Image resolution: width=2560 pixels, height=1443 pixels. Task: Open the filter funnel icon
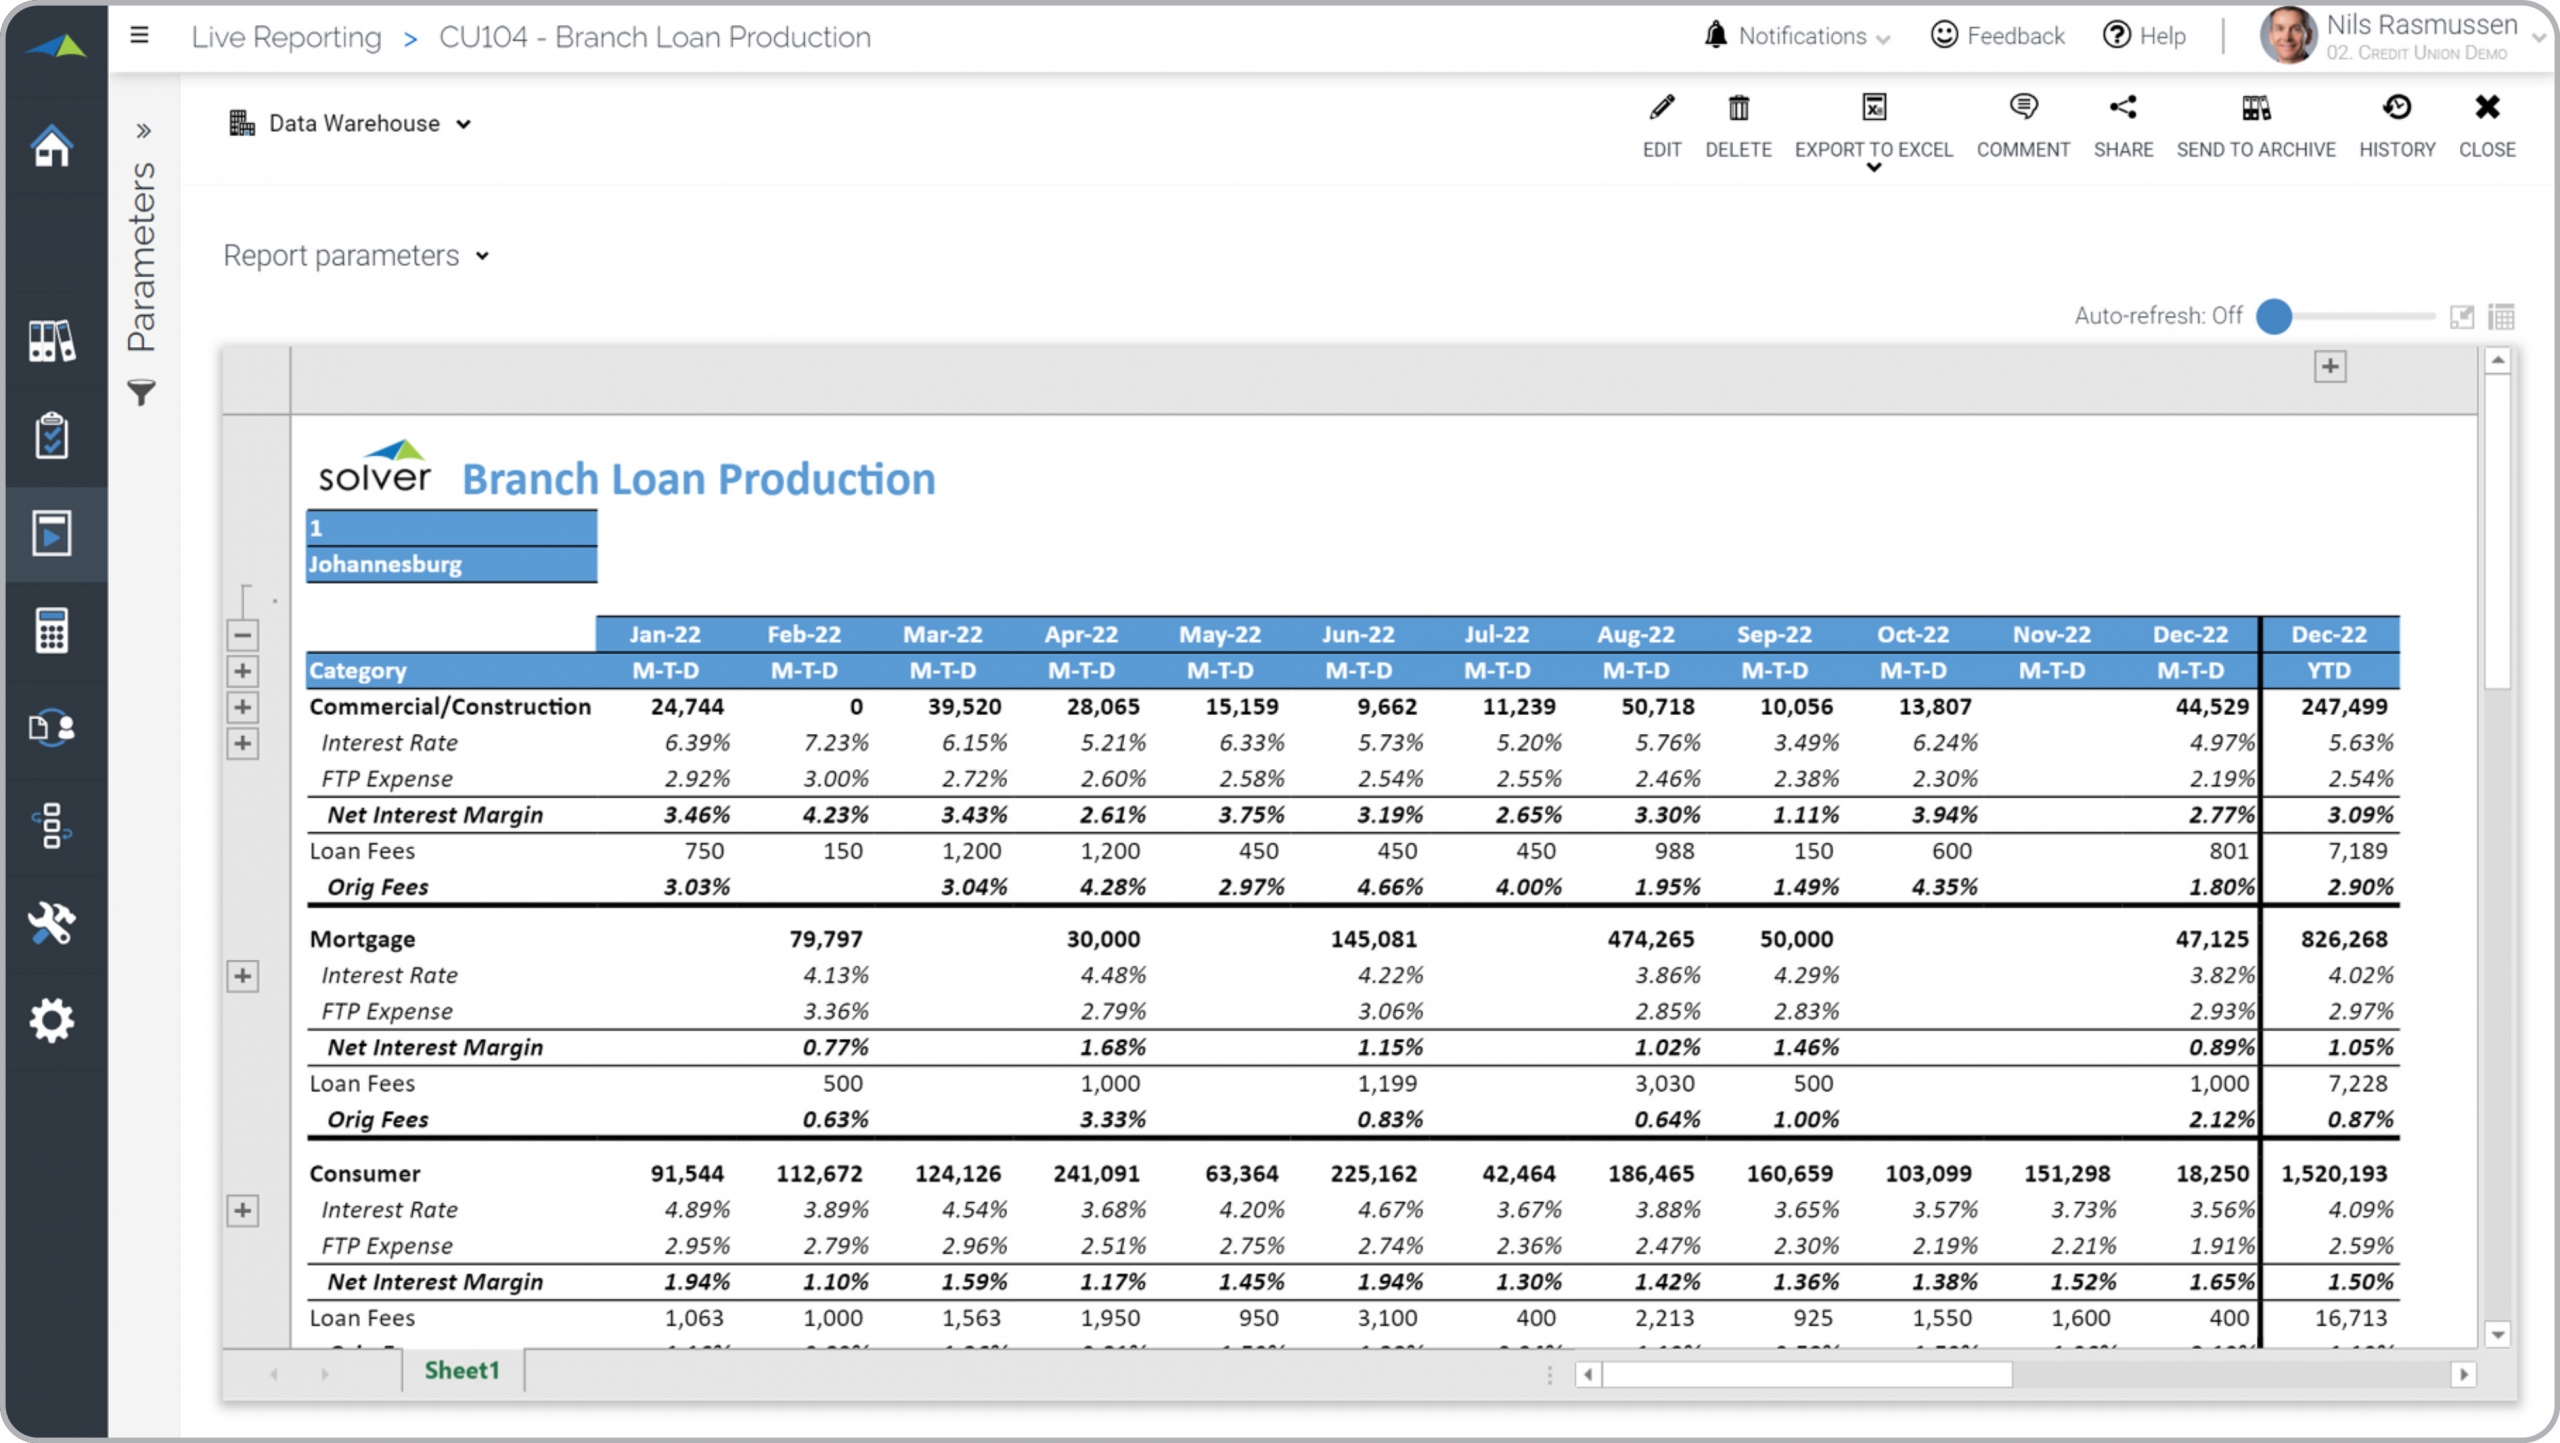coord(142,392)
